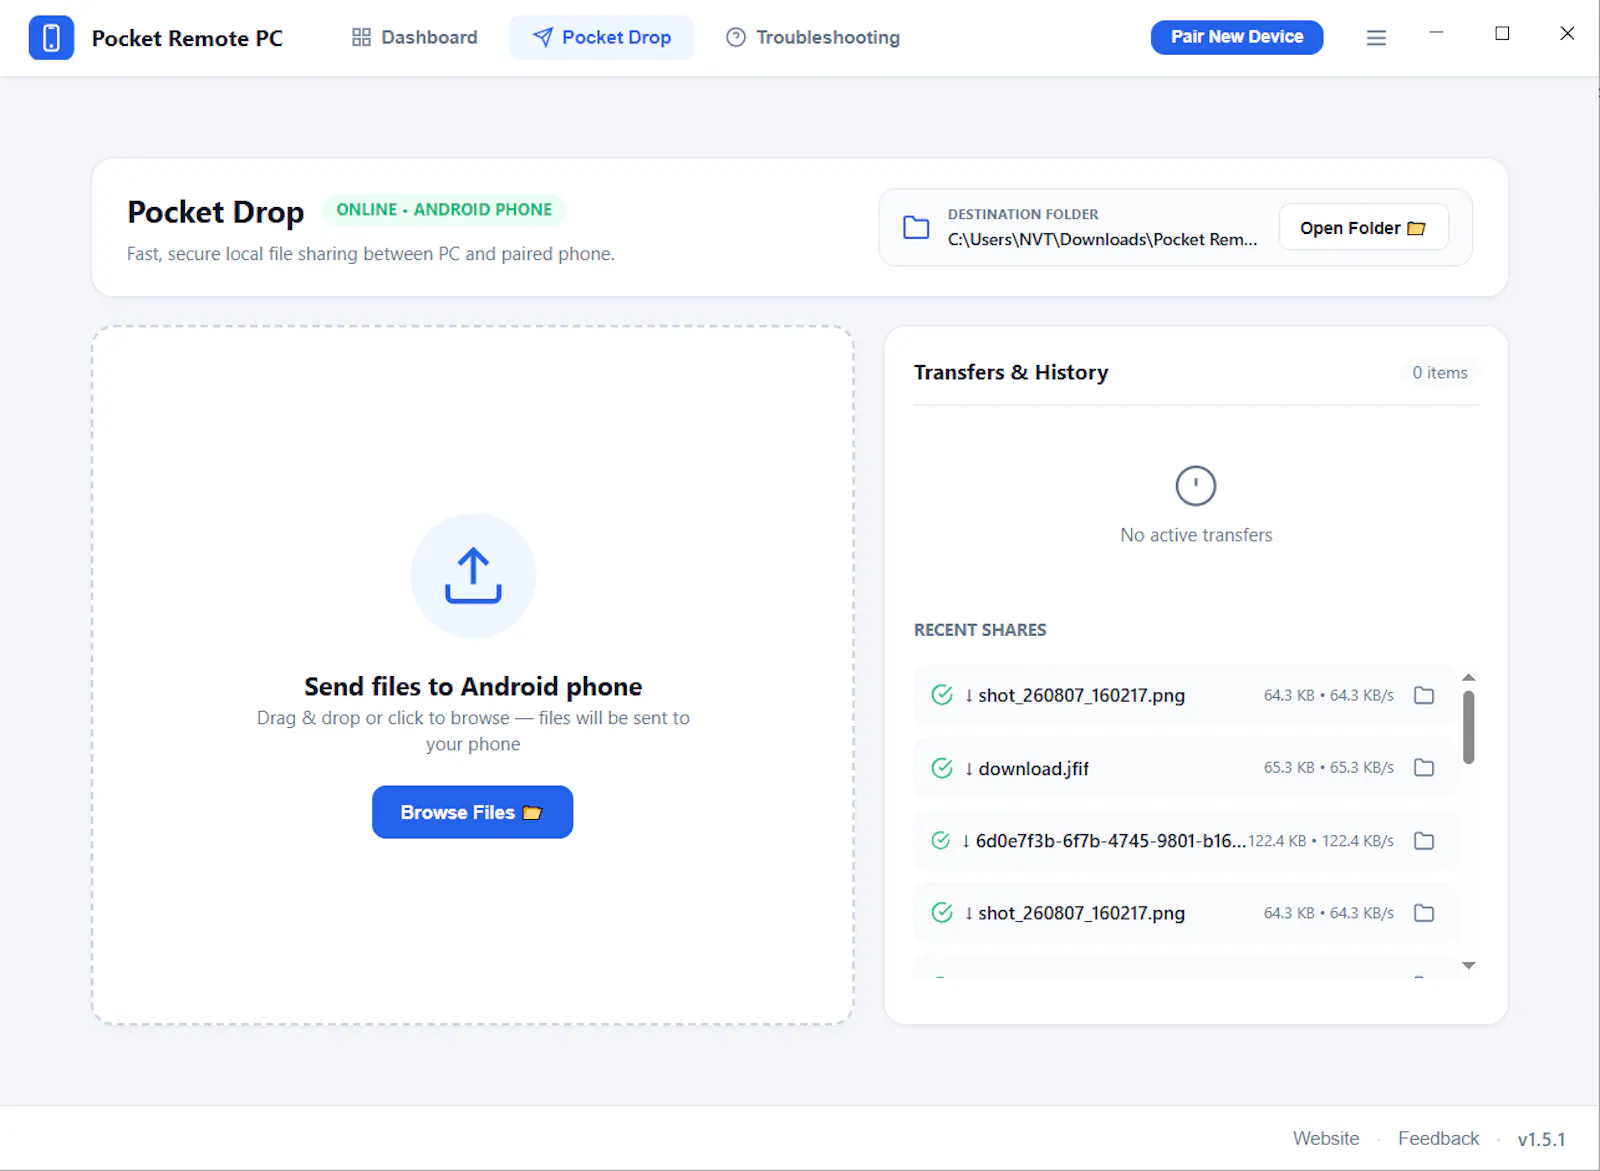Click 122.4 KB size of 6d0e7f3b file
This screenshot has width=1600, height=1171.
coord(1277,841)
